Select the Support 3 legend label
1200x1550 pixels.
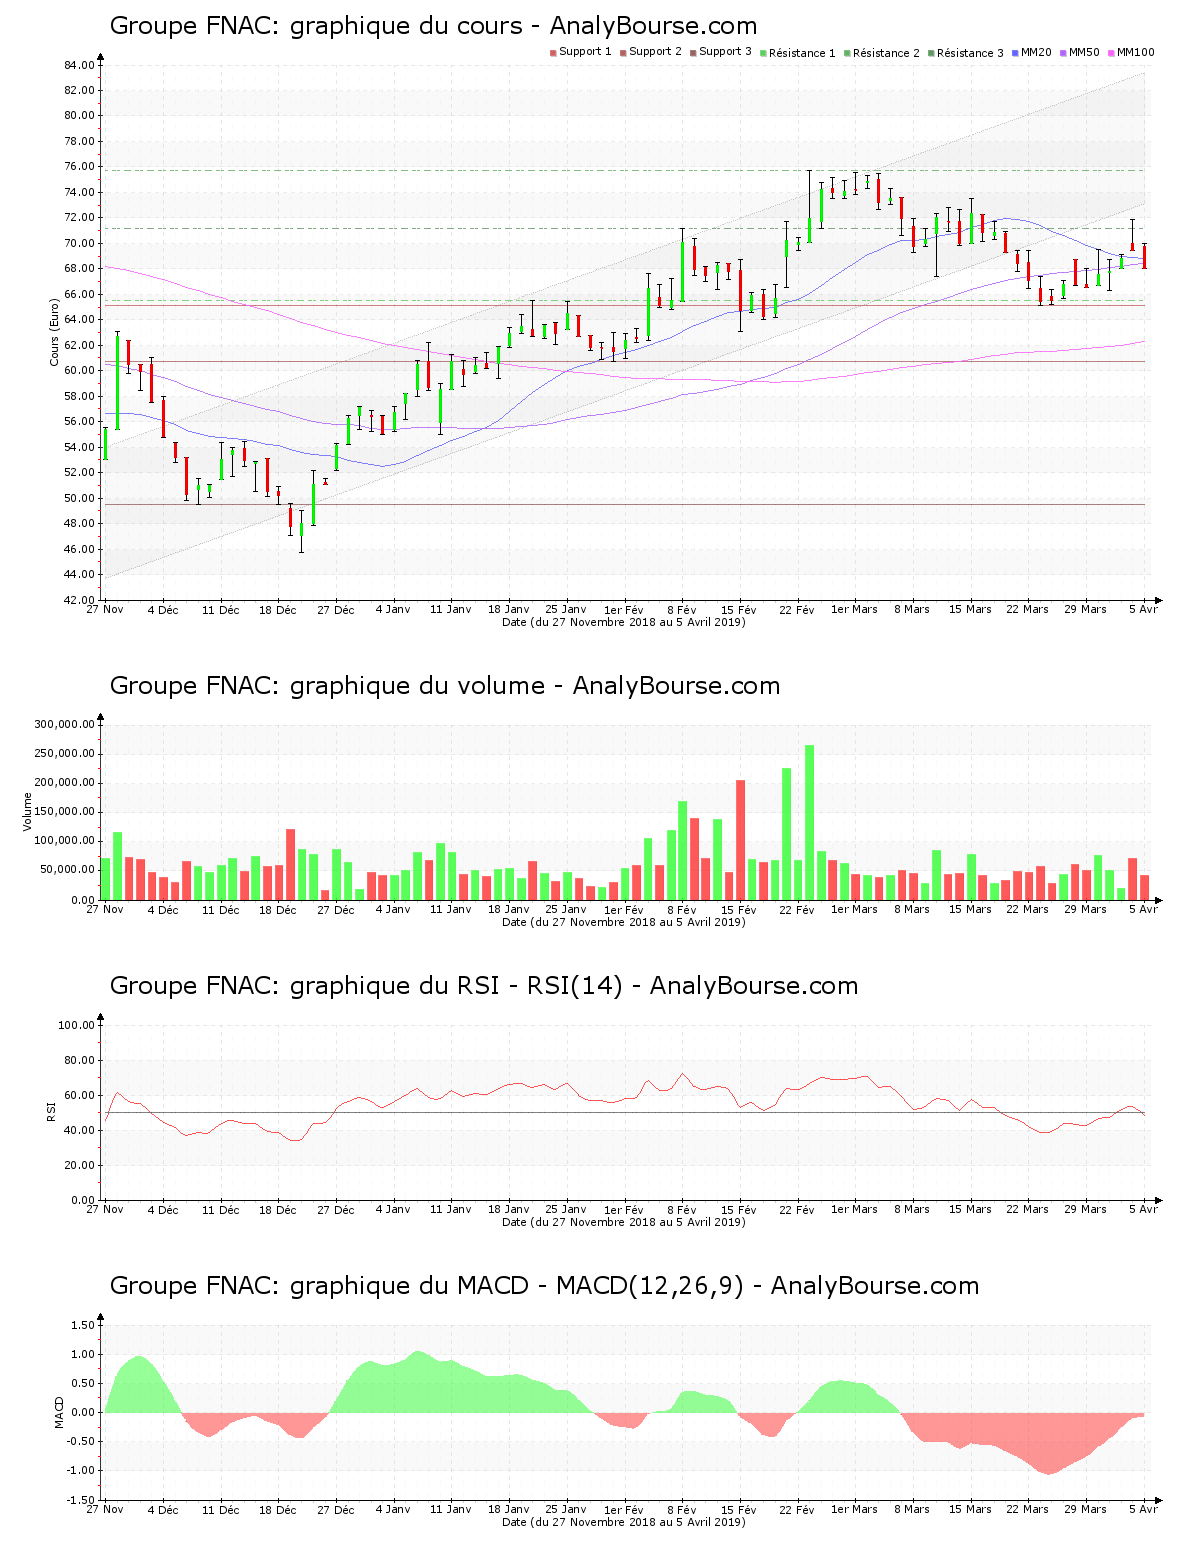pyautogui.click(x=725, y=52)
